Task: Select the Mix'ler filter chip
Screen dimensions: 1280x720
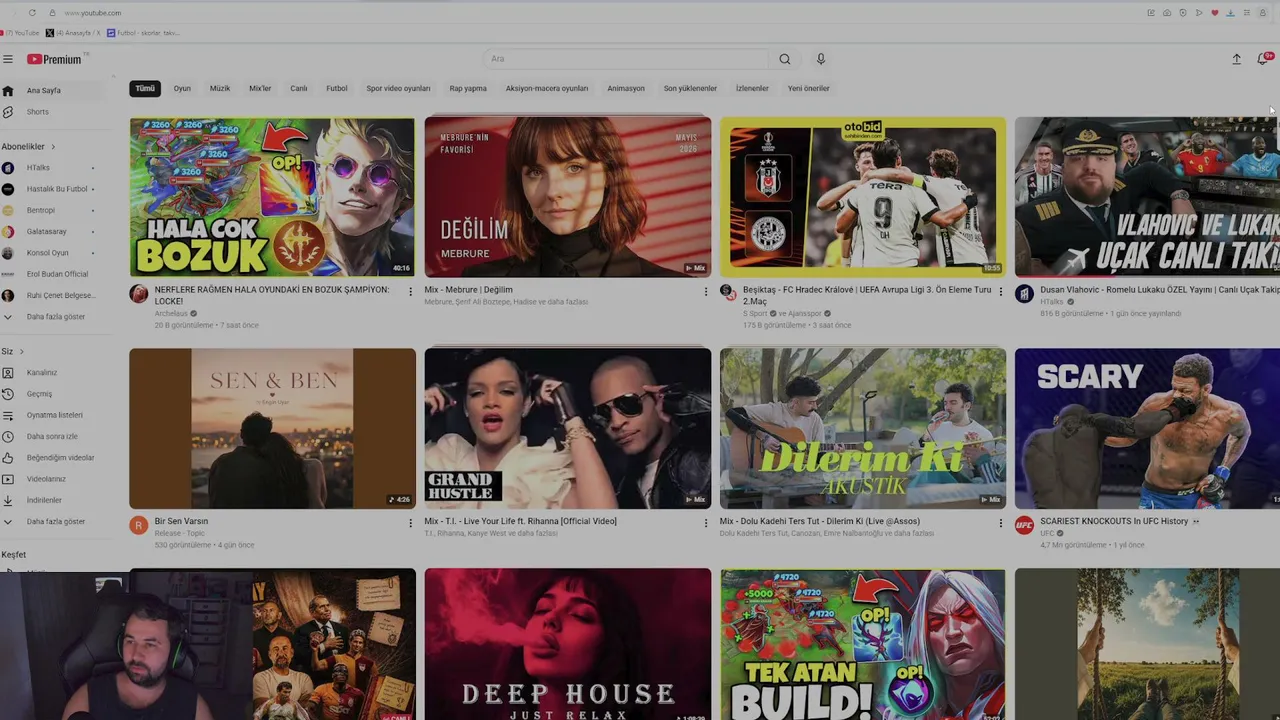Action: [x=260, y=89]
